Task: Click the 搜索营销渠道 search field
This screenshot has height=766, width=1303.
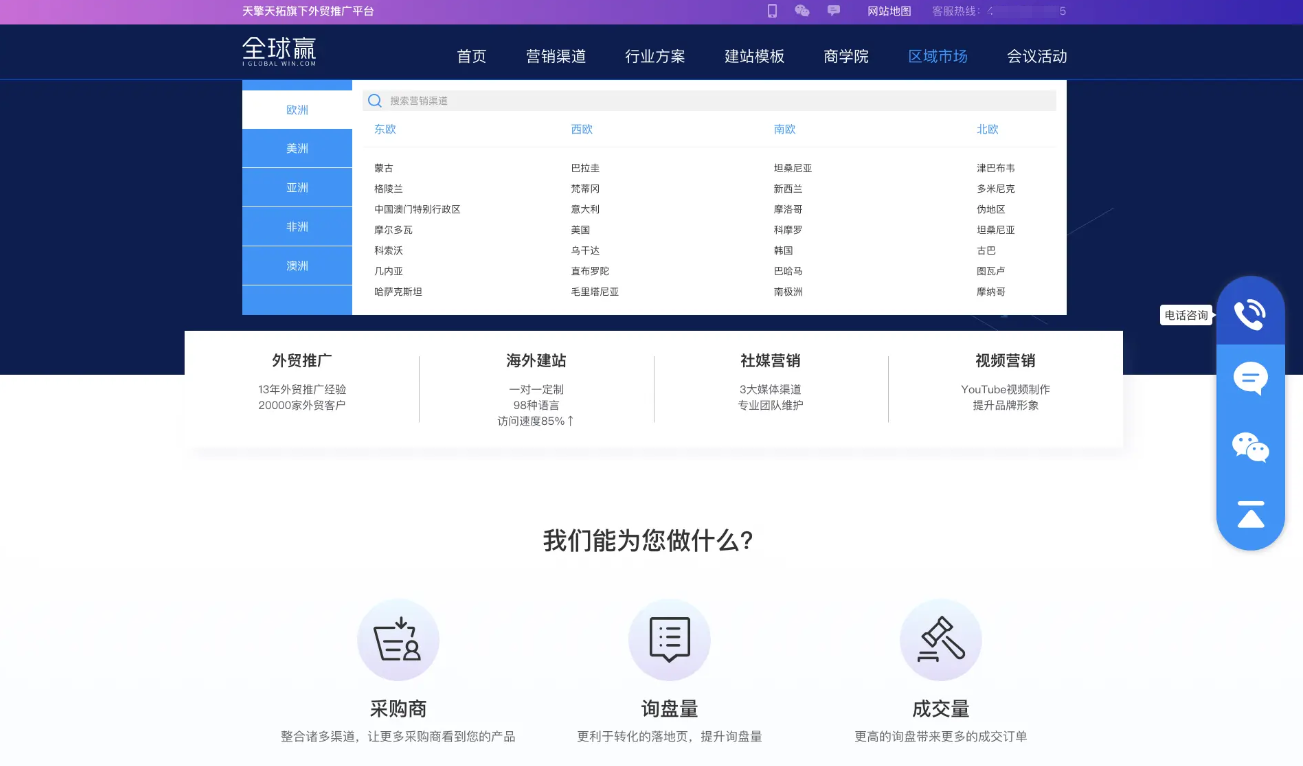Action: 710,101
